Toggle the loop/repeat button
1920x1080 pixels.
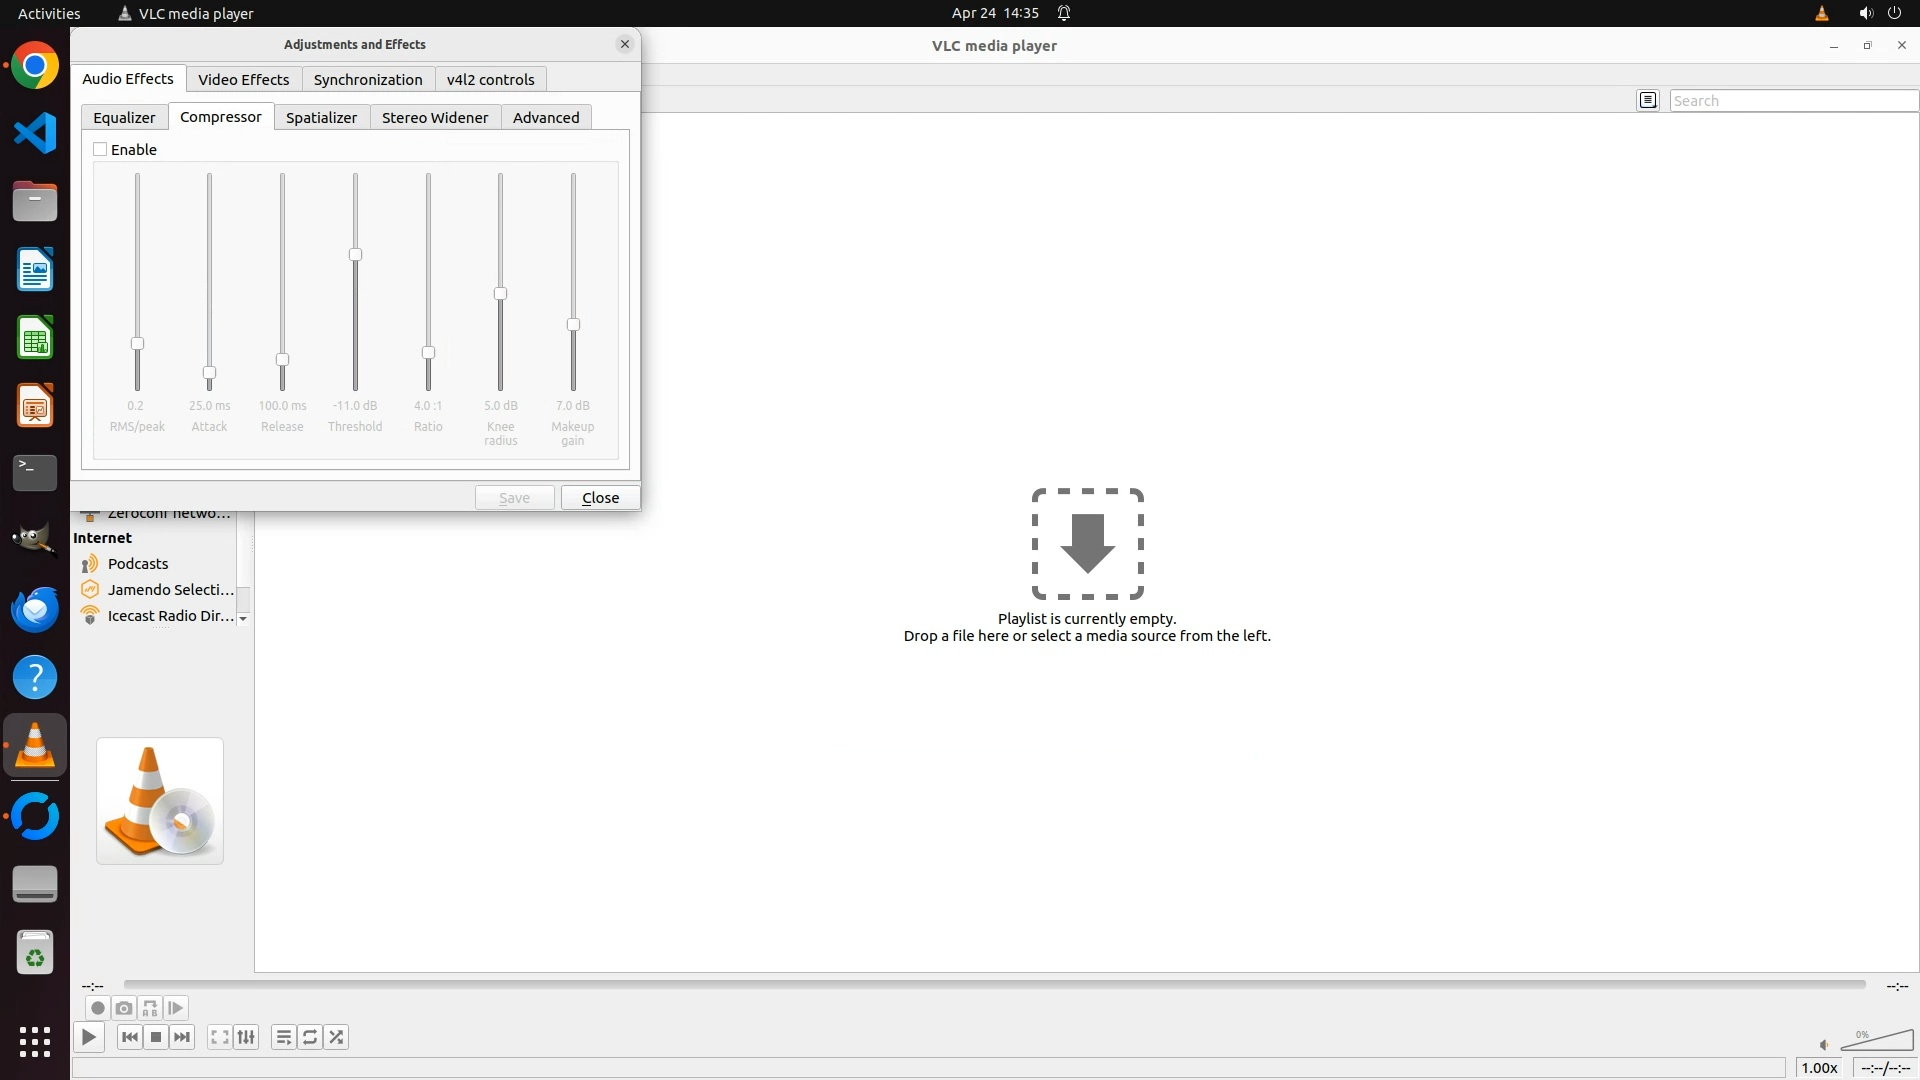(310, 1037)
